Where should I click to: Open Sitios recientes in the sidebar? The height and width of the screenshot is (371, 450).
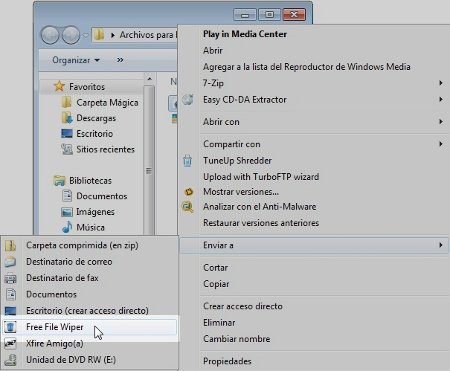(x=105, y=149)
